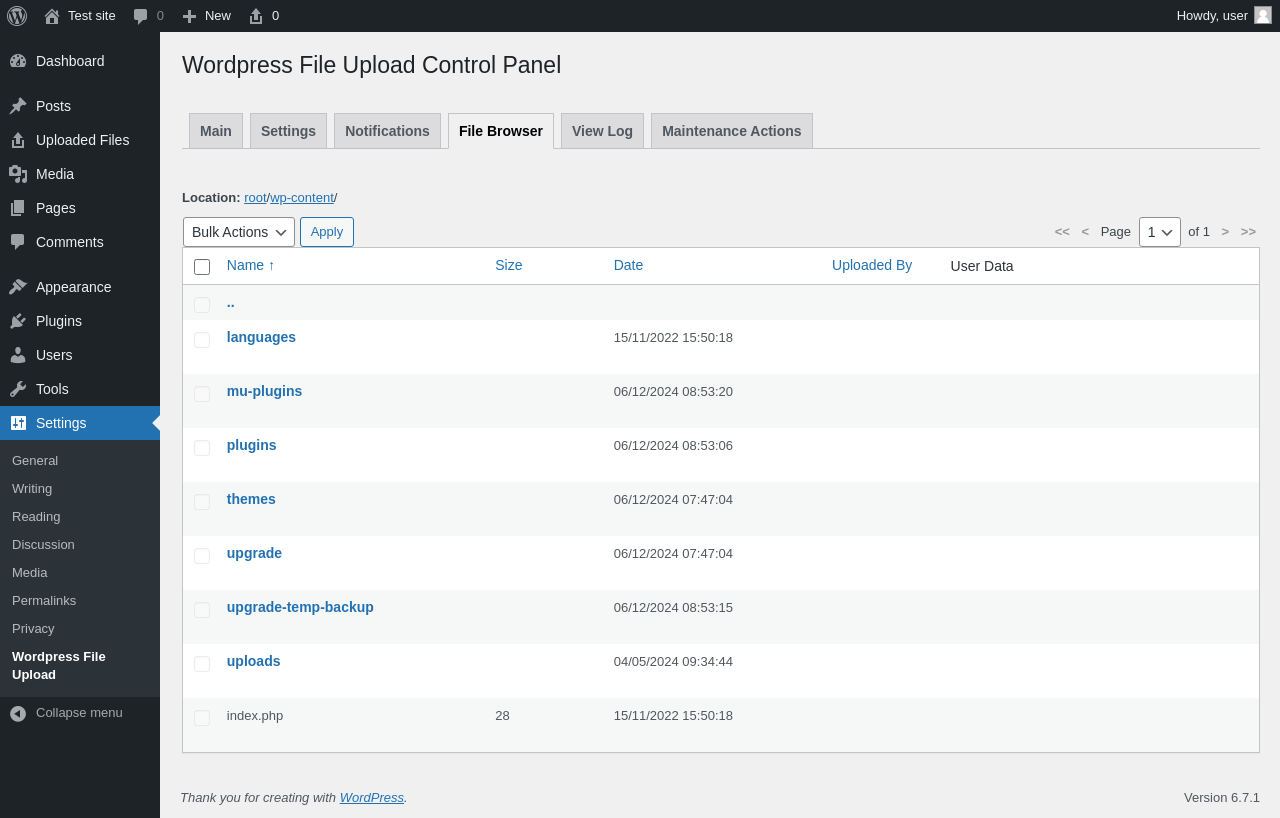Click the Collapse menu arrow icon
1280x818 pixels.
[18, 713]
